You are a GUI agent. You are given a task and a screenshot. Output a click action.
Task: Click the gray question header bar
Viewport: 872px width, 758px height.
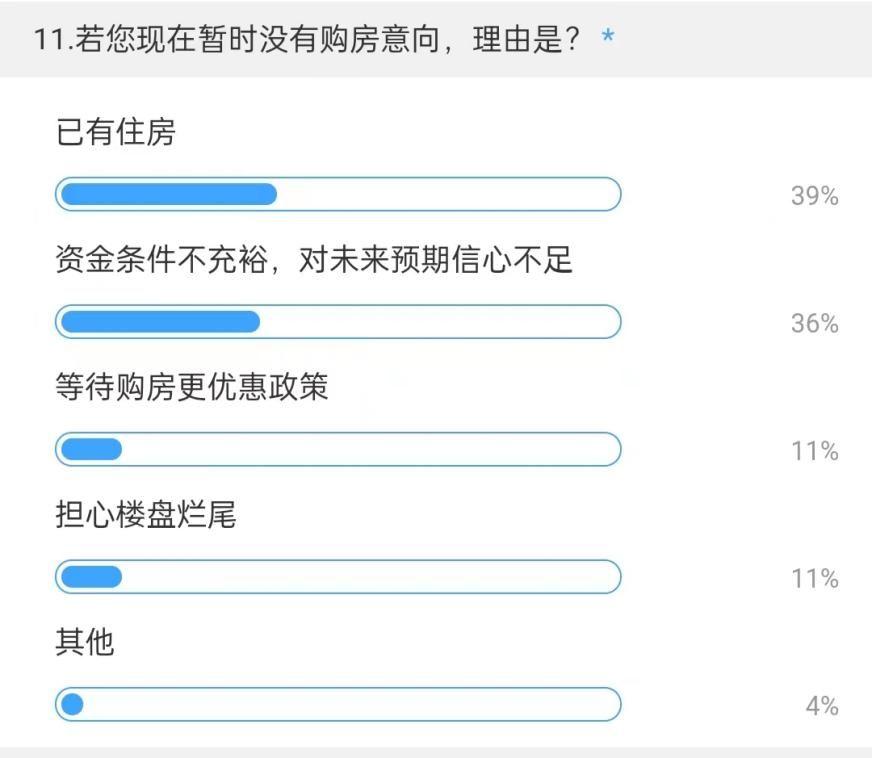pos(436,39)
